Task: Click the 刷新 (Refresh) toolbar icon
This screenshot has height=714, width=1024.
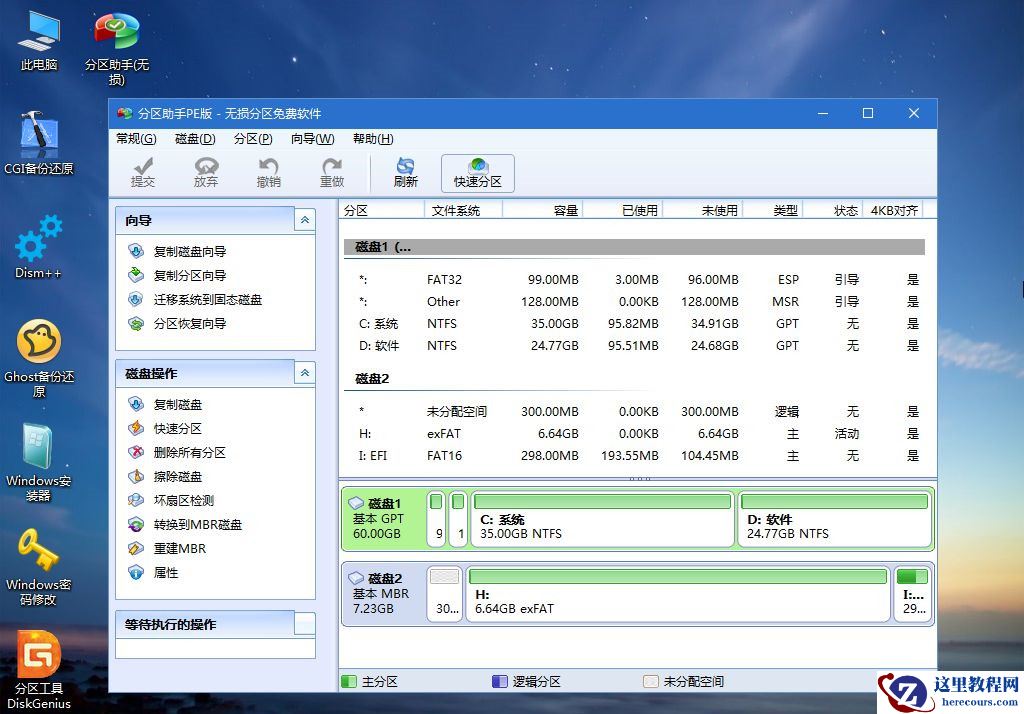Action: coord(405,170)
